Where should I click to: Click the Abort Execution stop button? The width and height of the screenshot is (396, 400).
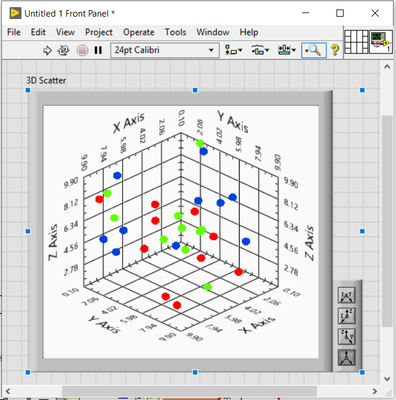click(x=82, y=51)
